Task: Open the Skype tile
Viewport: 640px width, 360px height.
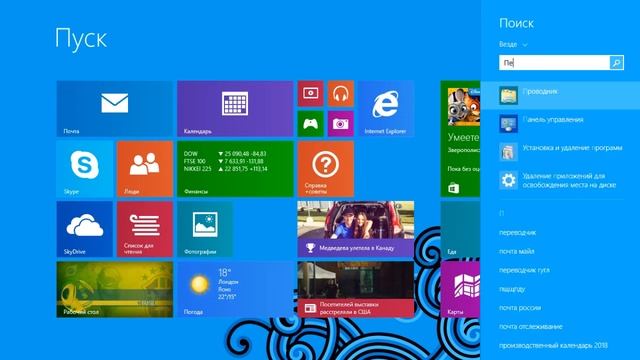Action: pos(84,169)
